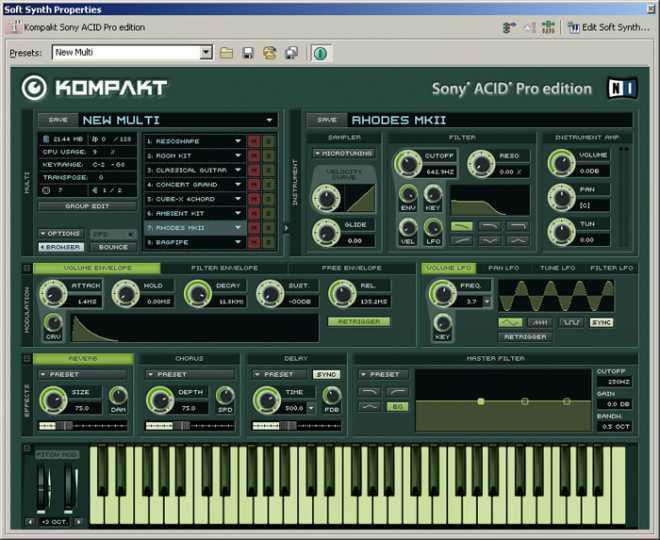Click the envelope Decay knob
Image resolution: width=660 pixels, height=540 pixels.
click(198, 293)
